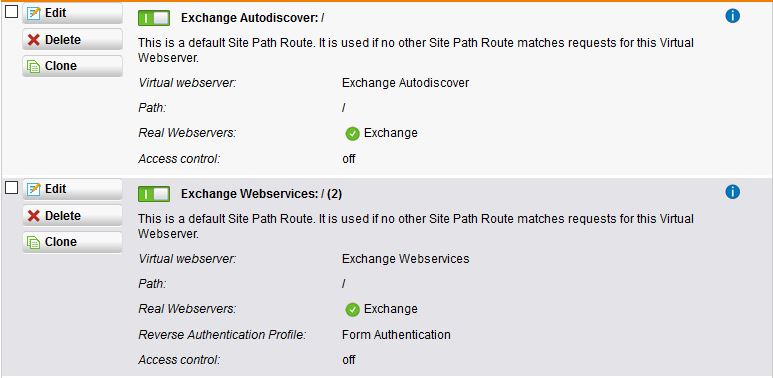Viewport: 773px width, 378px height.
Task: Edit the Exchange Webservices route
Action: point(72,189)
